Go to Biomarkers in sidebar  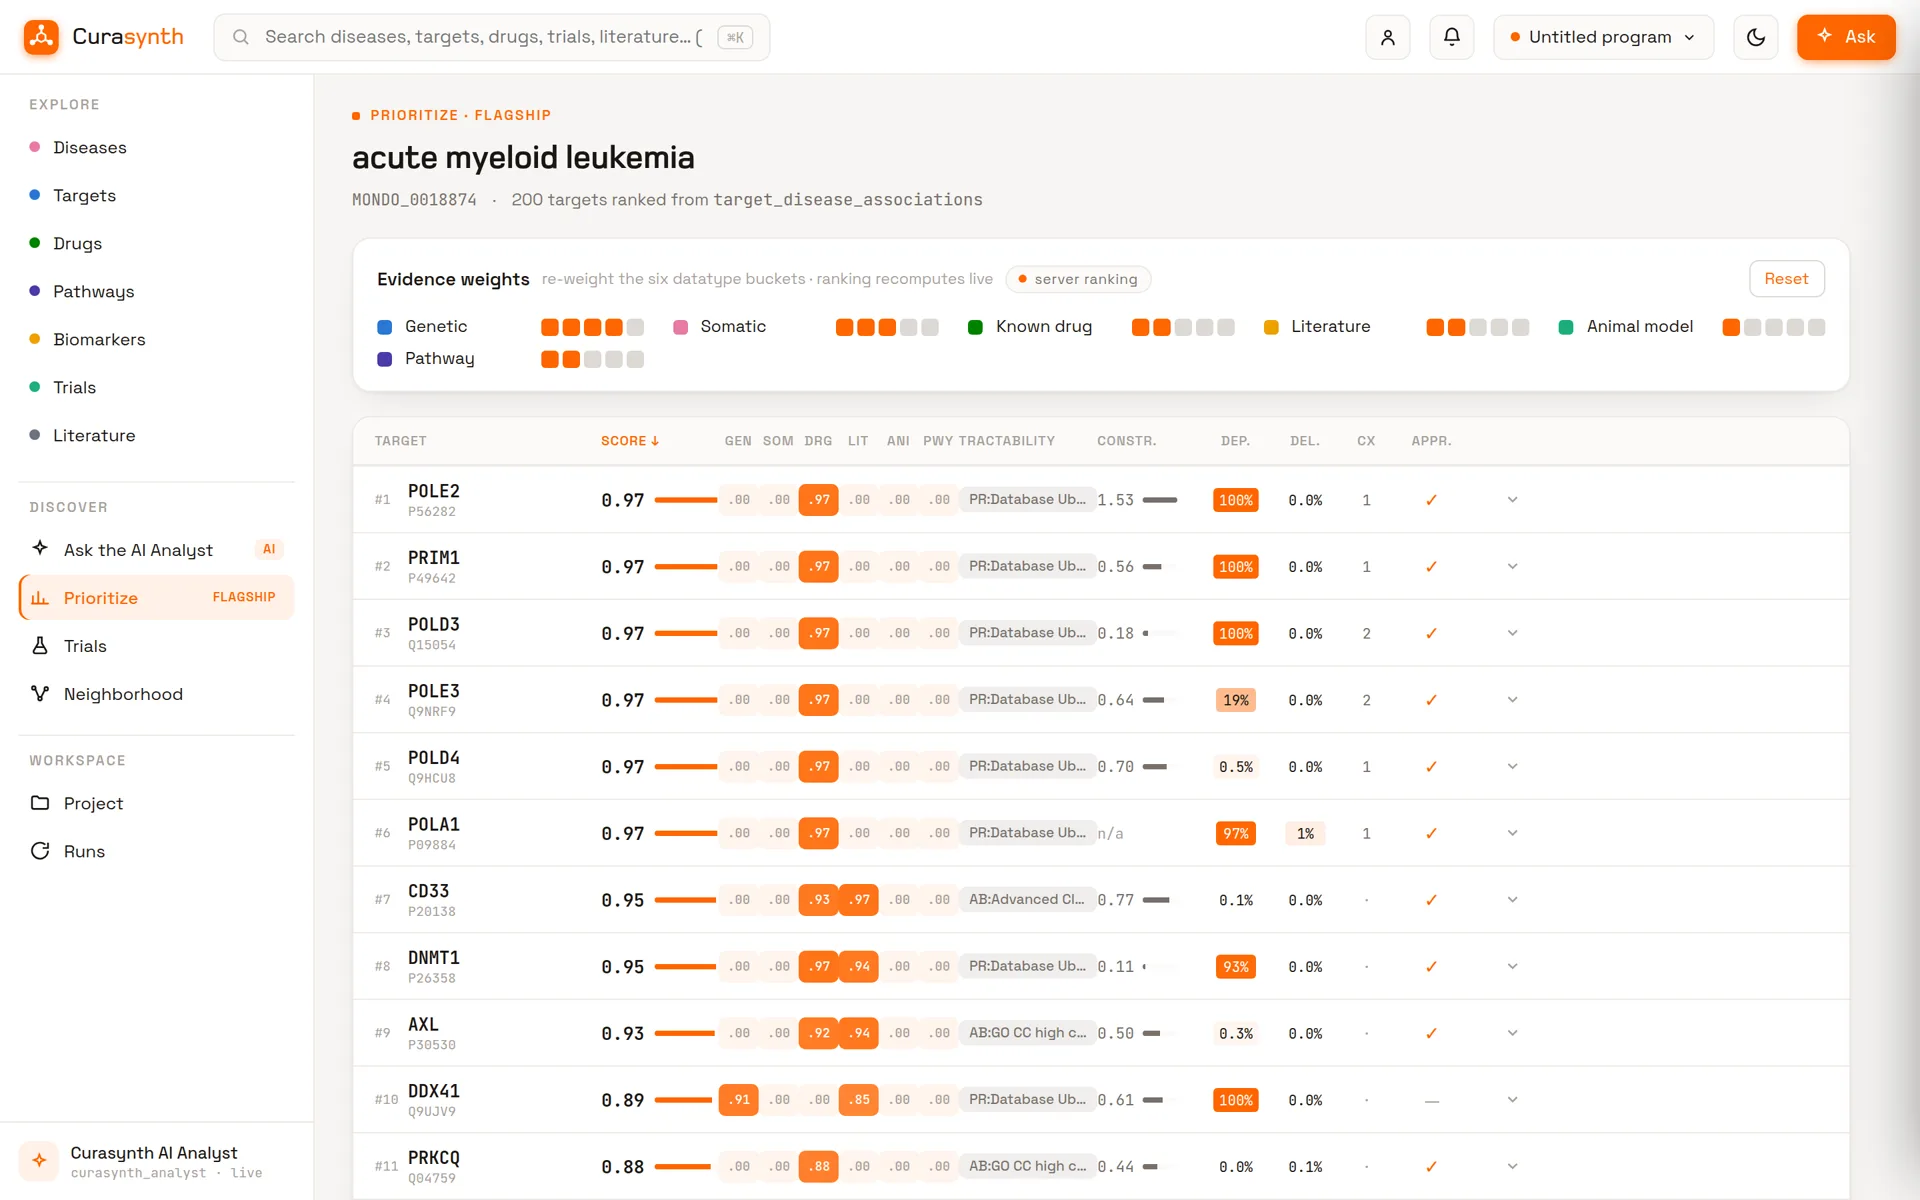click(x=157, y=339)
